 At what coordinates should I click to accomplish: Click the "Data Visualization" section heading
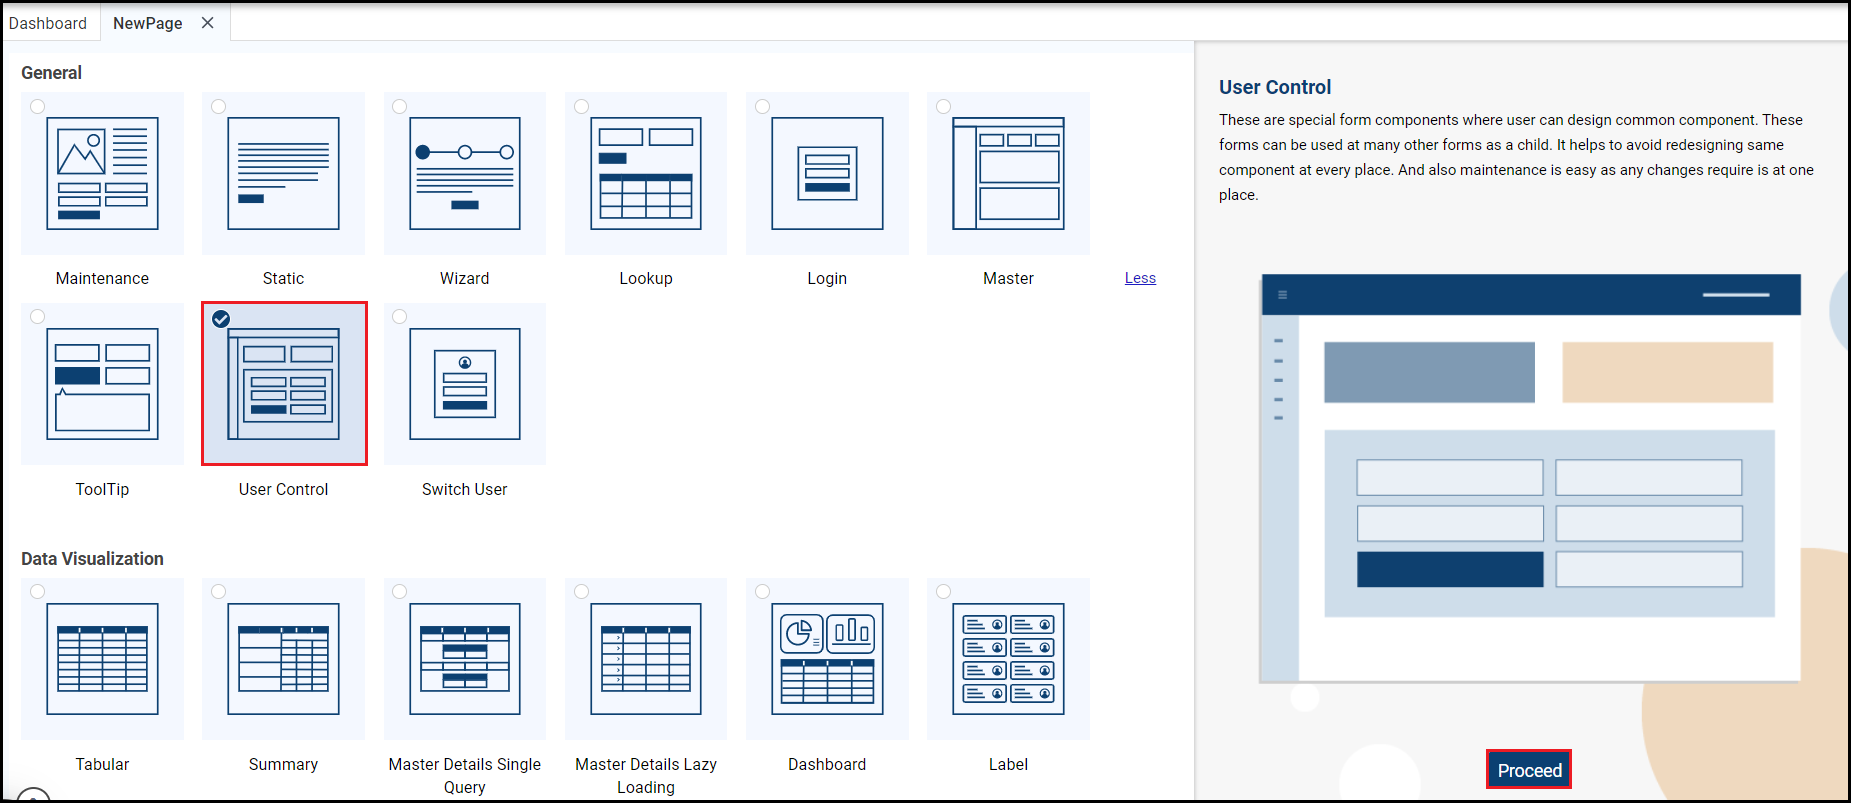click(x=92, y=559)
